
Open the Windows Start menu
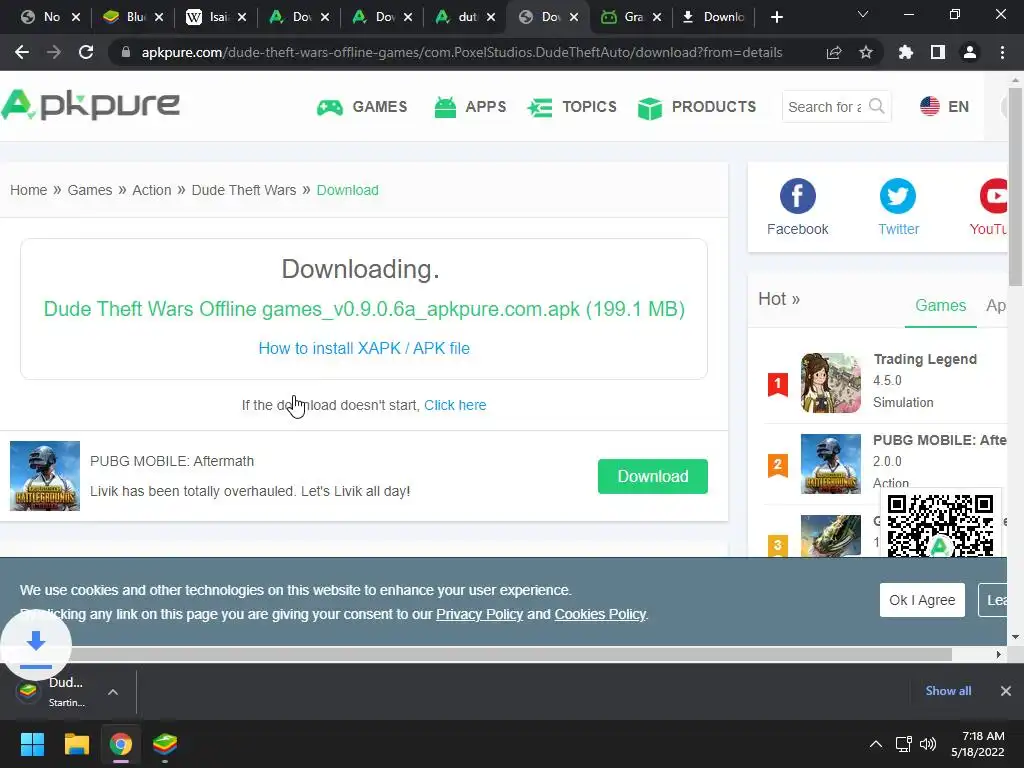coord(32,744)
